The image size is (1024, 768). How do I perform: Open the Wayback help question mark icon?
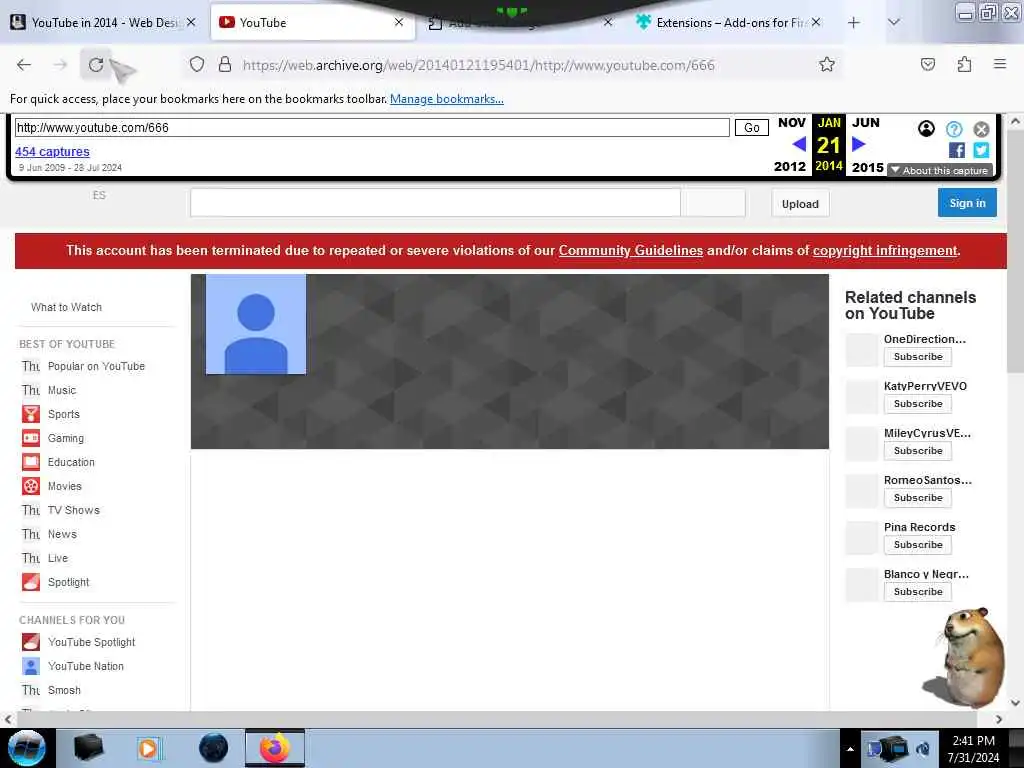(x=954, y=129)
